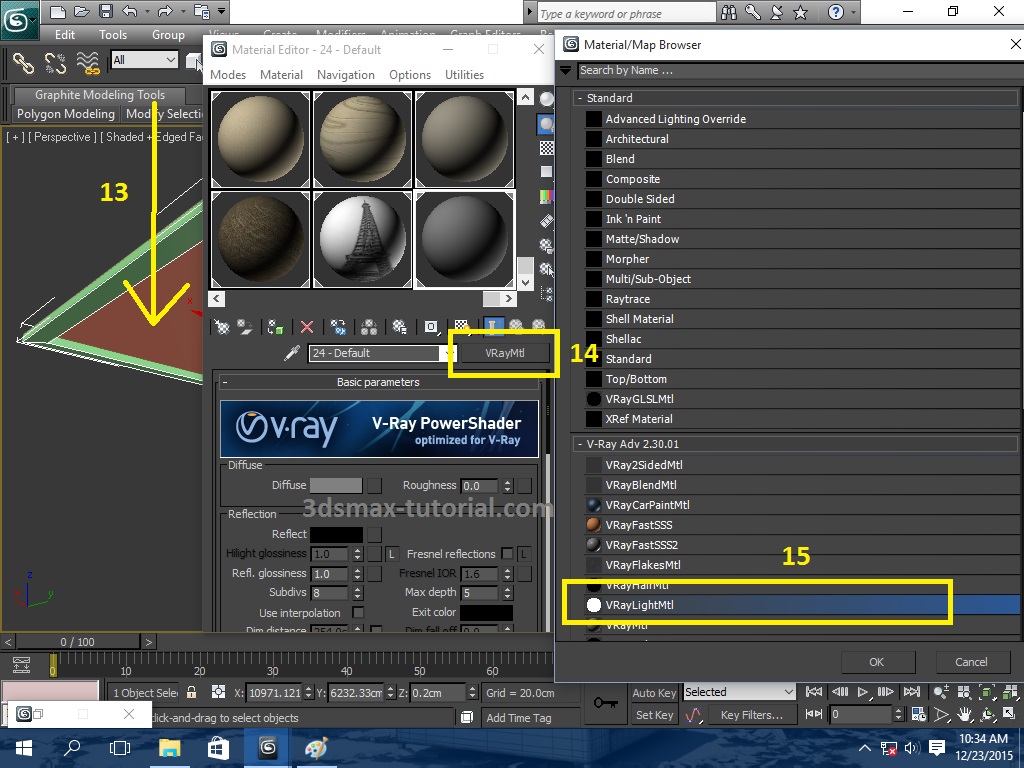Click the Unlink Selection tool
This screenshot has height=768, width=1024.
point(56,63)
